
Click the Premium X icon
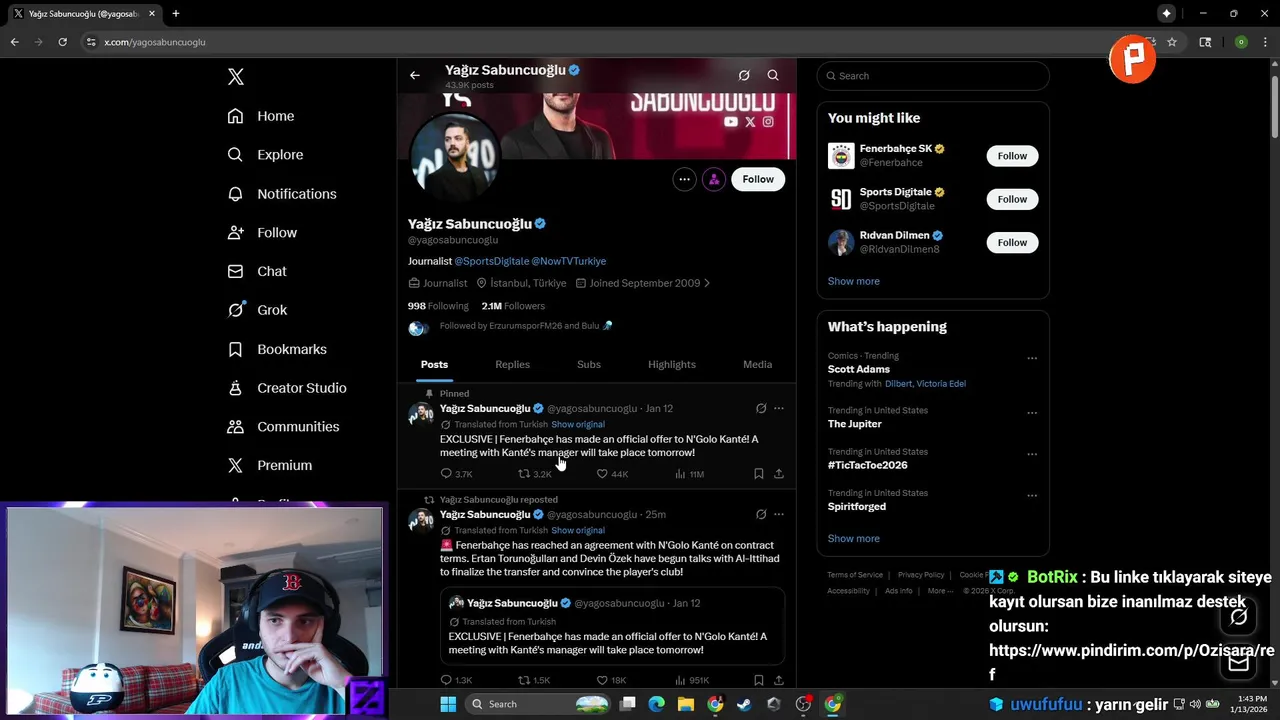coord(235,465)
